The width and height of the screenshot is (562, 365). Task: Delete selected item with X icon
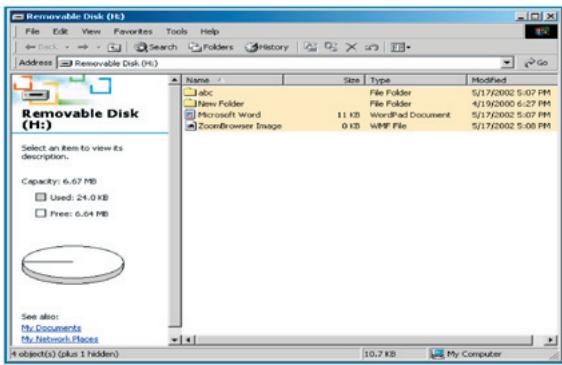point(351,47)
